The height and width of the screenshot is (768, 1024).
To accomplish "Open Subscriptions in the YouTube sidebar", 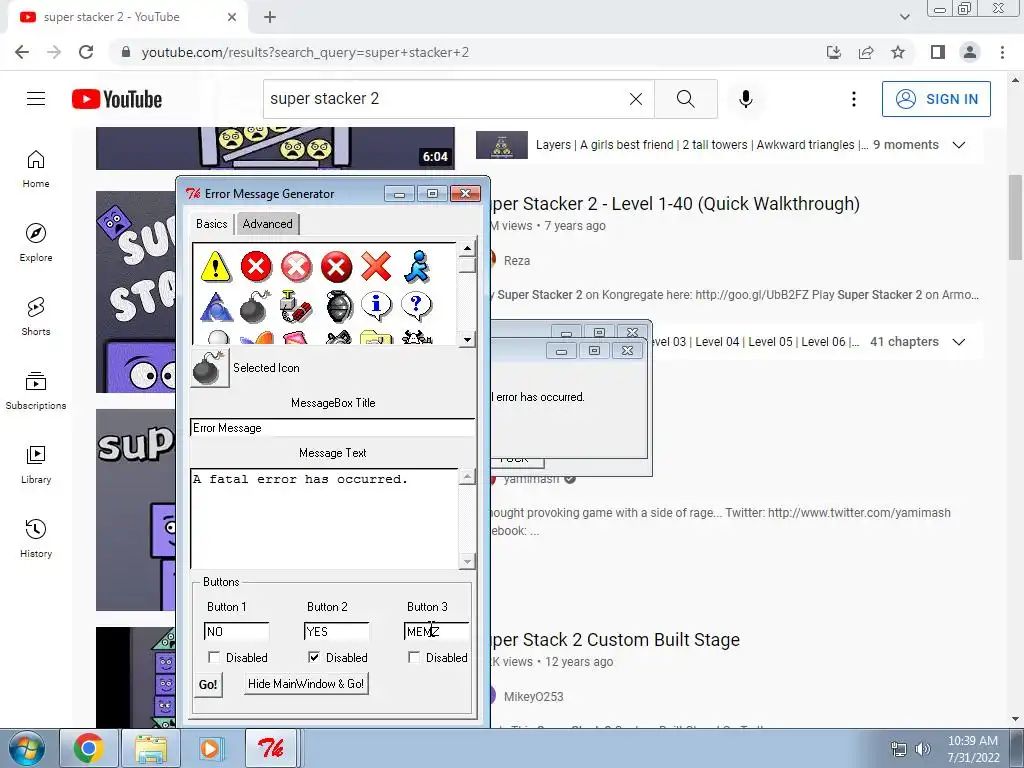I will click(x=36, y=391).
